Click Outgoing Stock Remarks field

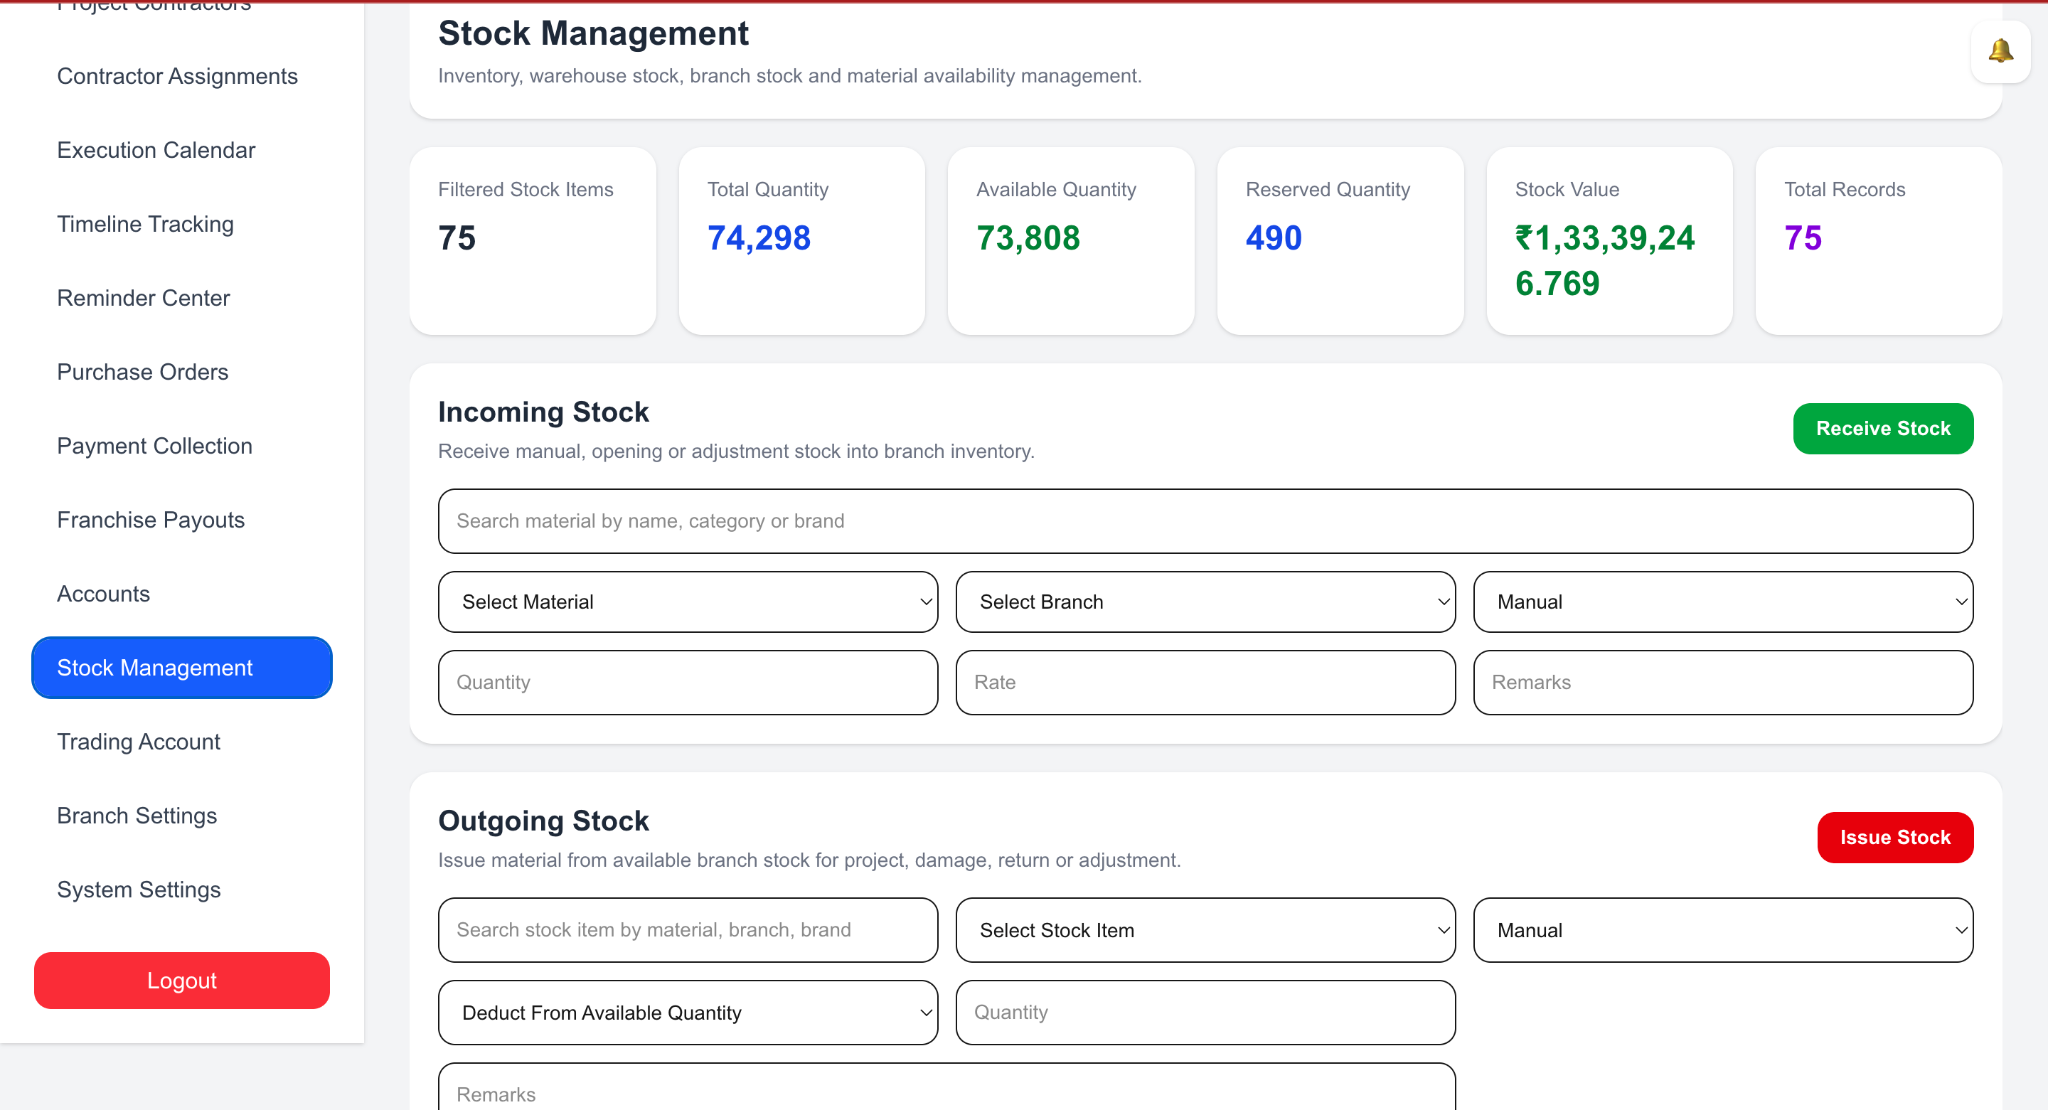click(x=947, y=1088)
